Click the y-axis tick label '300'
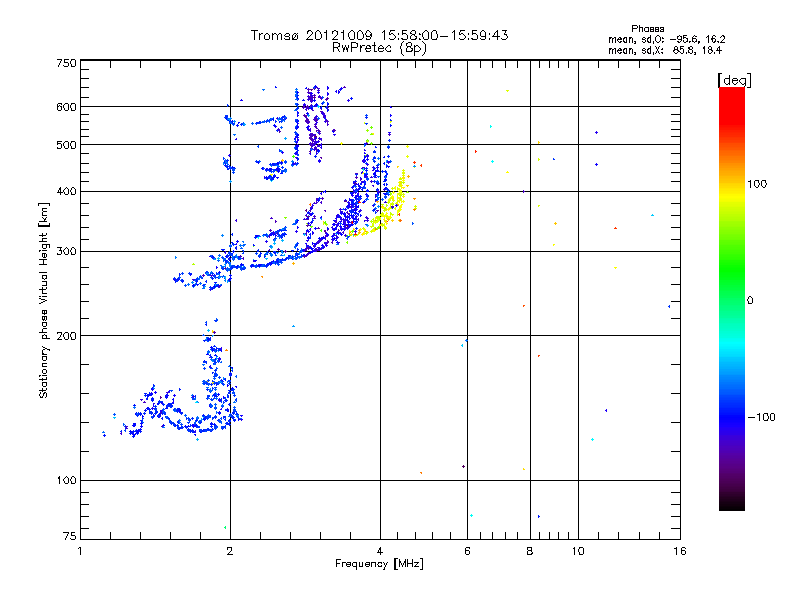The width and height of the screenshot is (800, 600). tap(66, 252)
